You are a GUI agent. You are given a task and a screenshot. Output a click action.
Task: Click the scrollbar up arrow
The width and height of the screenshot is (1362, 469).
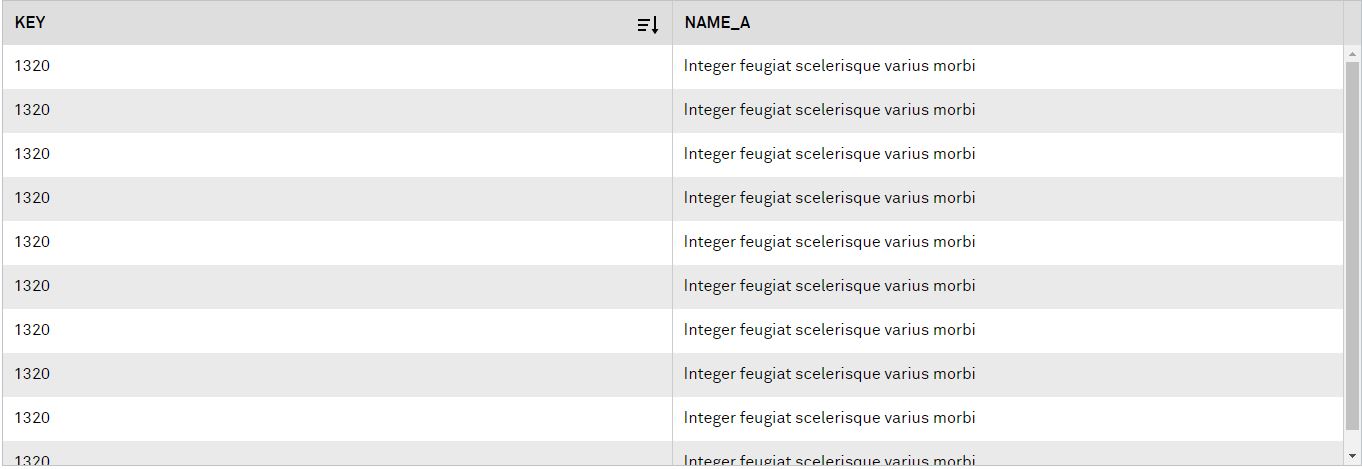pos(1352,53)
